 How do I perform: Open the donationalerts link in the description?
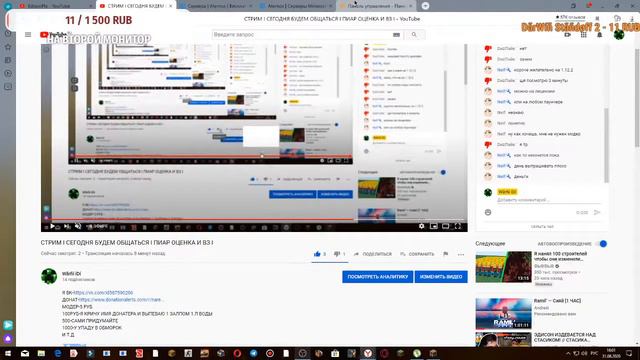coord(121,300)
